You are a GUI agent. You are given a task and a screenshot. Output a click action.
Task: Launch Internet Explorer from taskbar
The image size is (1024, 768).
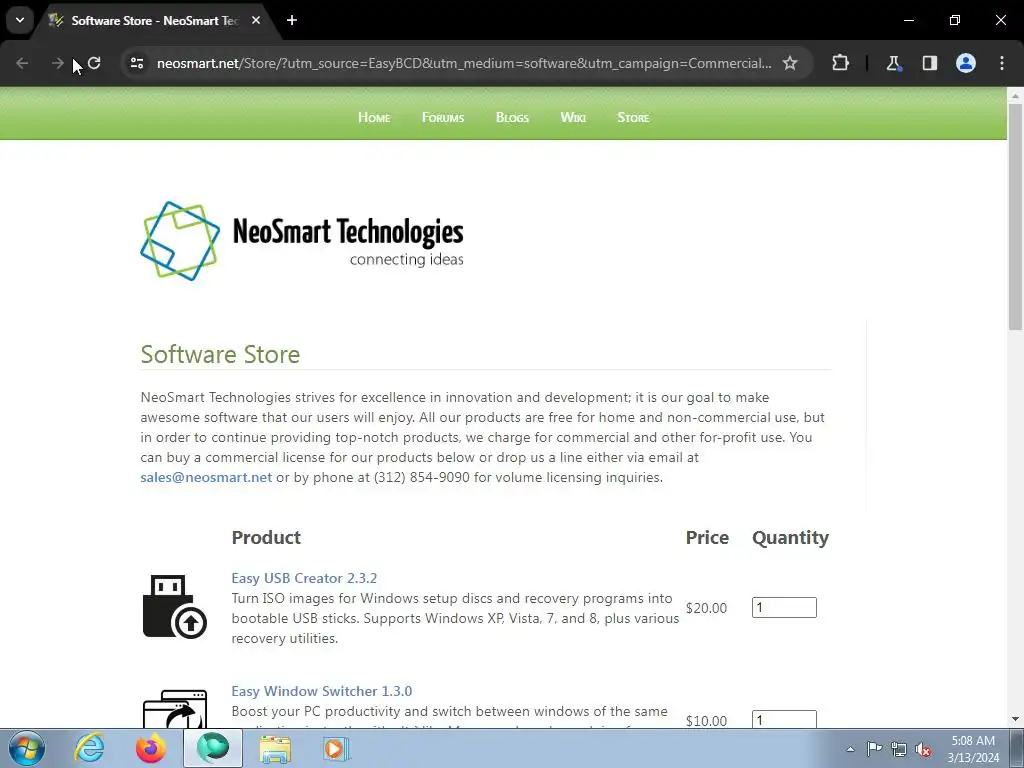(89, 748)
